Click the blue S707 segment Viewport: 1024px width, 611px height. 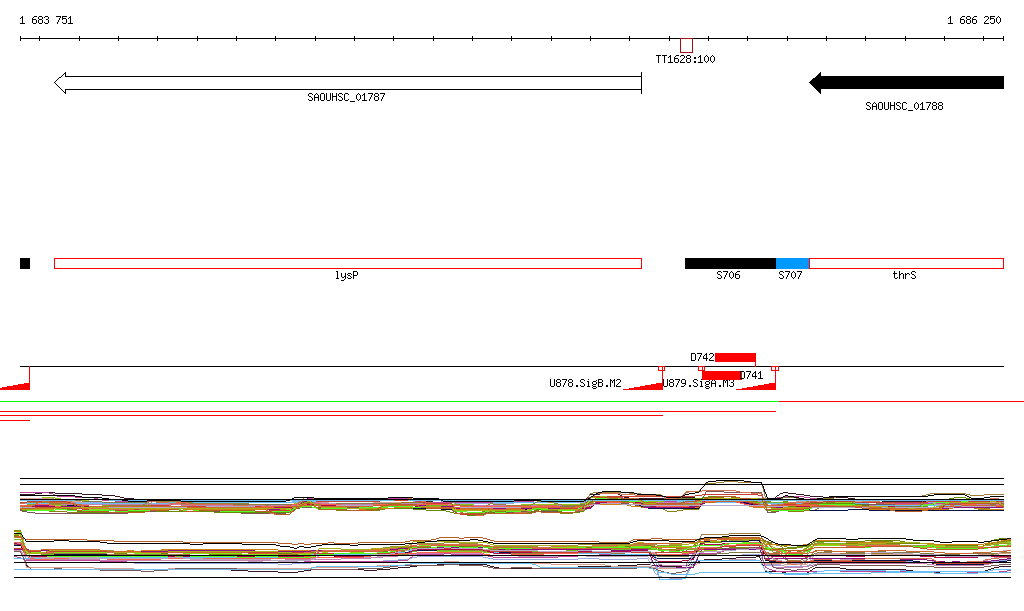click(x=792, y=263)
